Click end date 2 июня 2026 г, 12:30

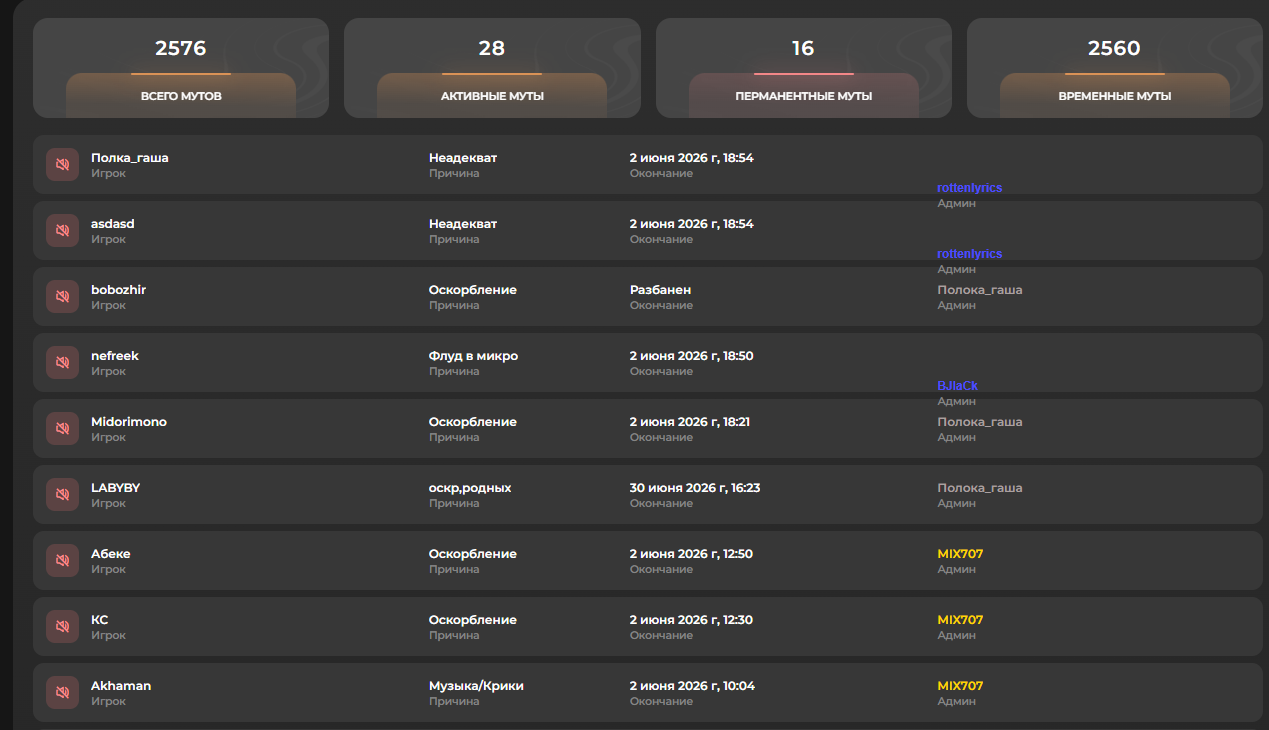[691, 620]
